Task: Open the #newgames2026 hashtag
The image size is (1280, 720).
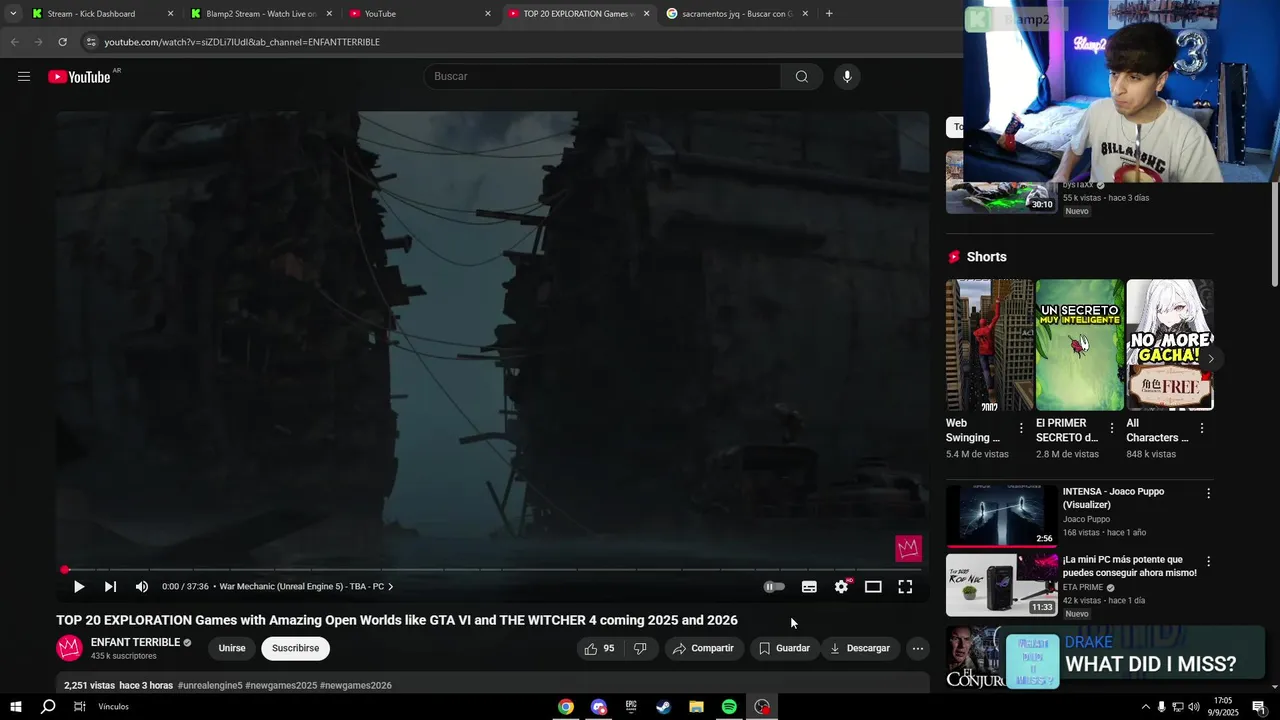Action: [x=356, y=686]
